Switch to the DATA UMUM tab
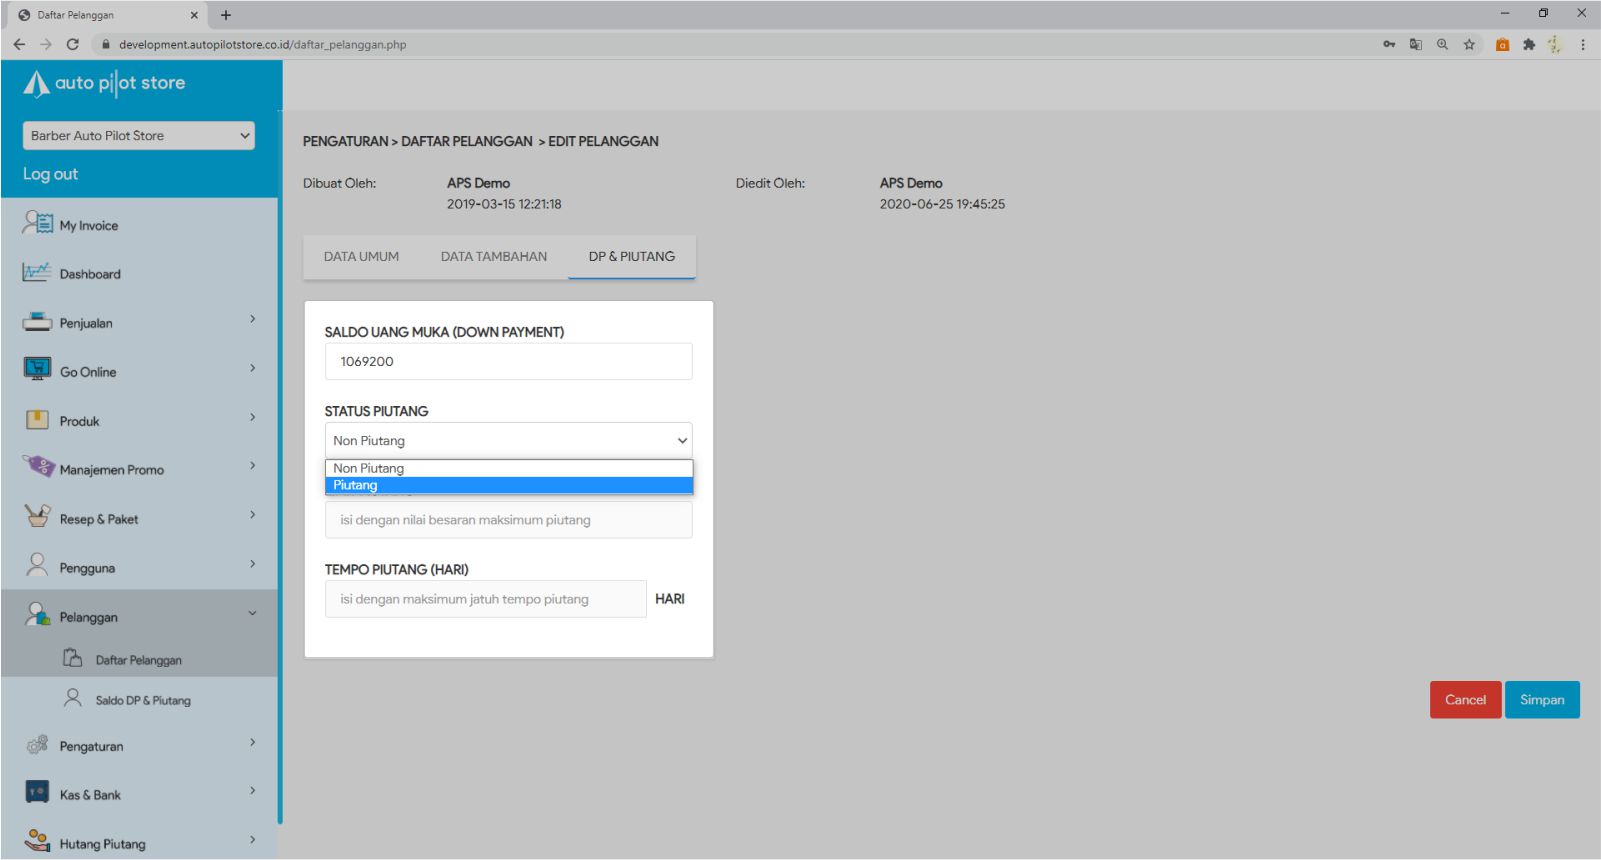This screenshot has width=1601, height=860. [x=361, y=257]
